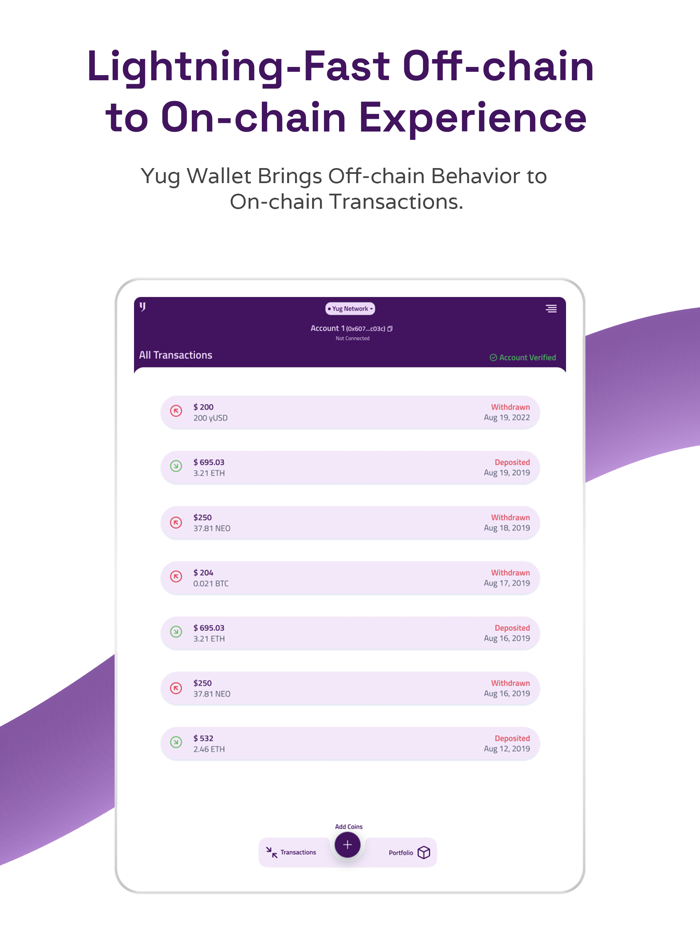The image size is (700, 934).
Task: Click the withdrawn icon on the $204 BTC row
Action: (x=174, y=578)
